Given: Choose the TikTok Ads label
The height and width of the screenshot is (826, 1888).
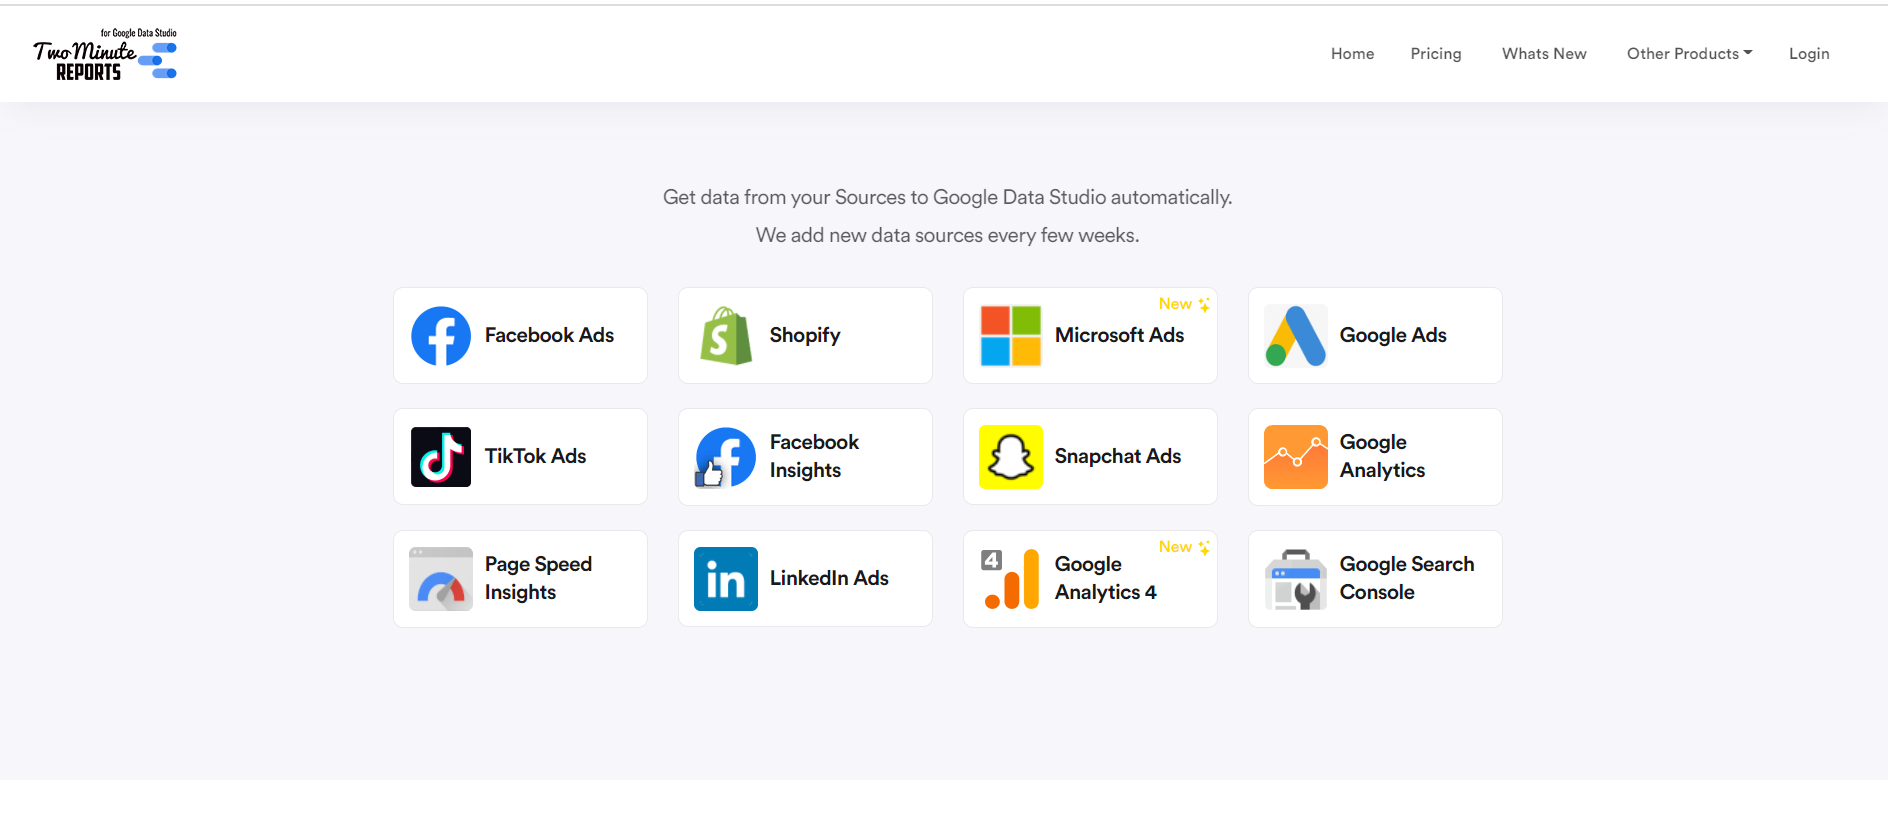Looking at the screenshot, I should click(x=535, y=456).
